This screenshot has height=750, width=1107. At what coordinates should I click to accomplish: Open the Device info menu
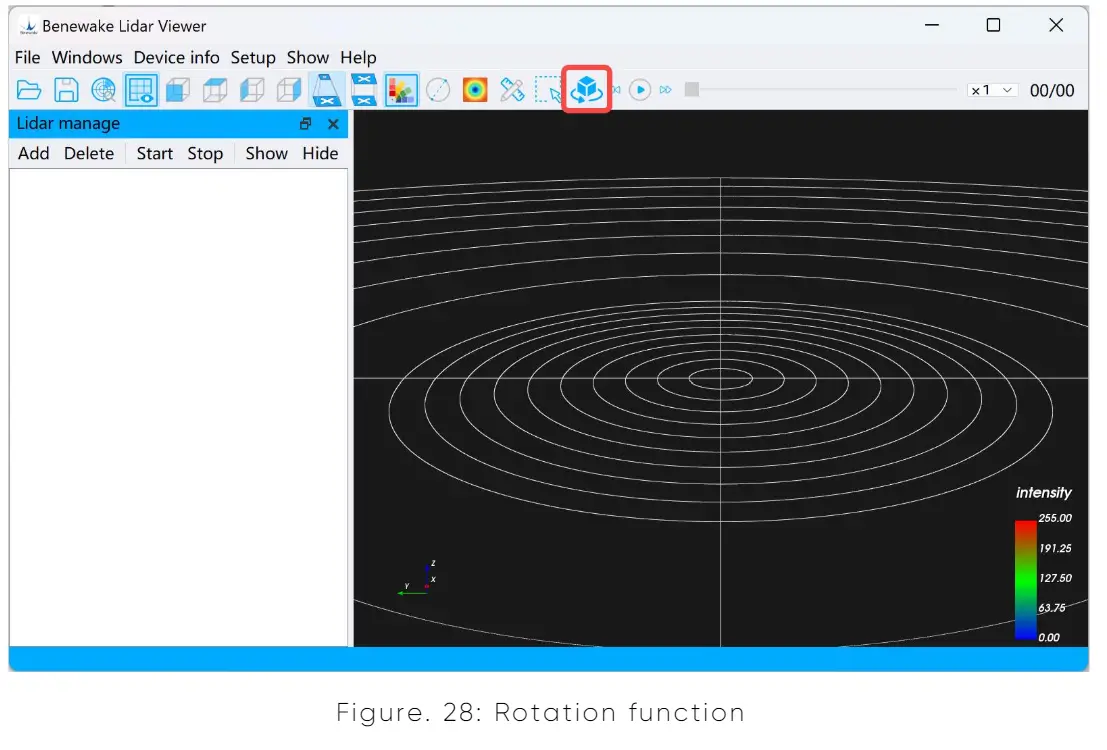[176, 57]
